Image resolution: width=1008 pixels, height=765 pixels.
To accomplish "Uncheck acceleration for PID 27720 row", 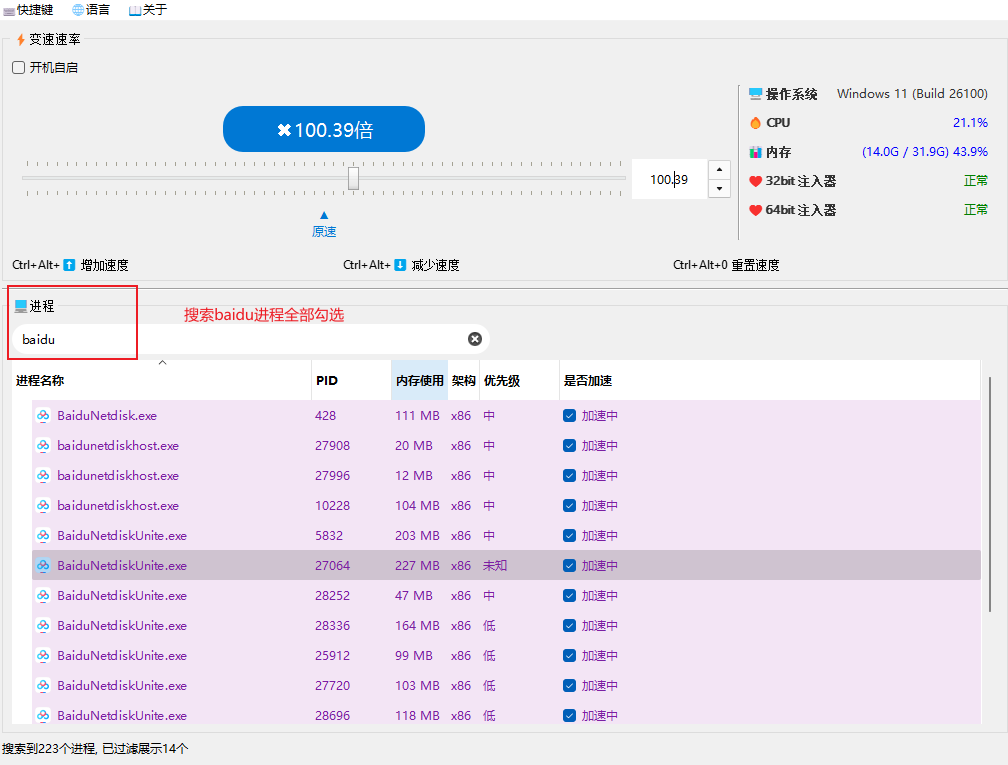I will pyautogui.click(x=569, y=685).
